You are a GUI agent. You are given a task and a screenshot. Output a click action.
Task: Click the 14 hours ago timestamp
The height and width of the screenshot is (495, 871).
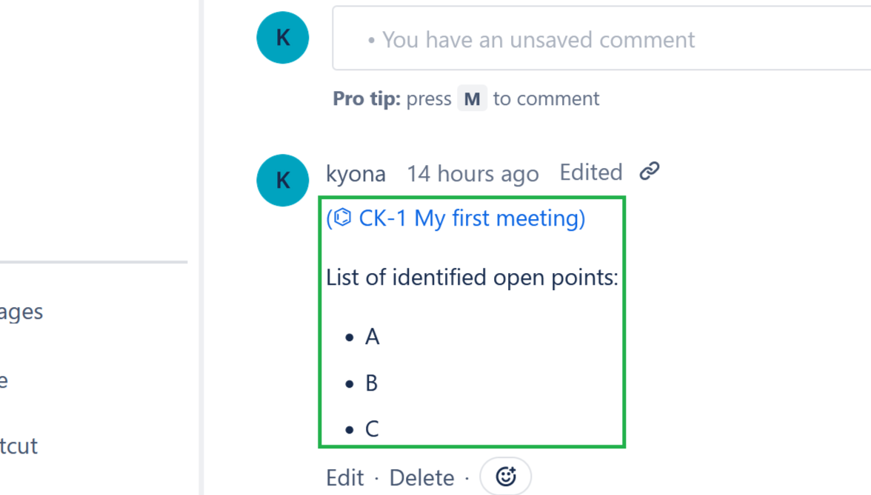[x=472, y=174]
